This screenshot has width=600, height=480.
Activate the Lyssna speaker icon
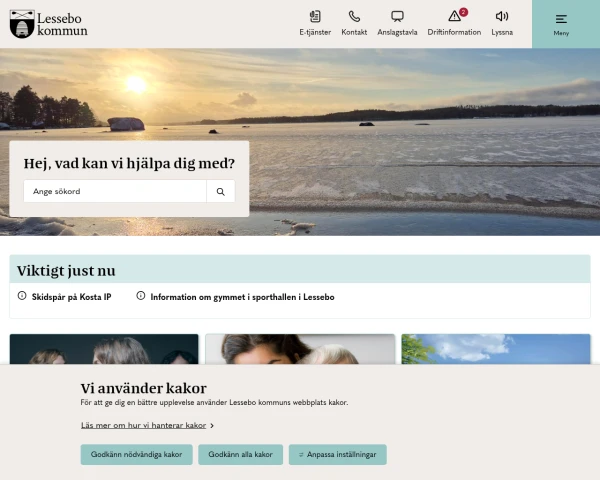point(502,16)
